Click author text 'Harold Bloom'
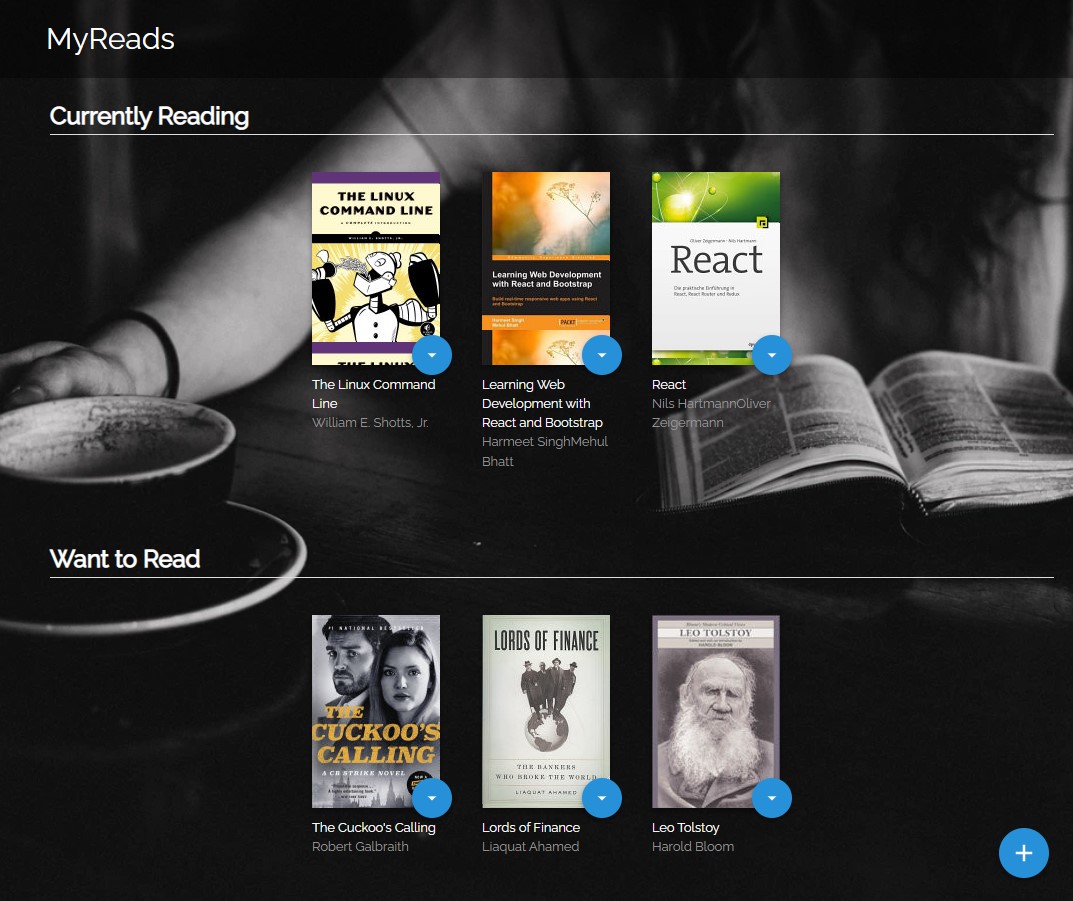 coord(693,847)
